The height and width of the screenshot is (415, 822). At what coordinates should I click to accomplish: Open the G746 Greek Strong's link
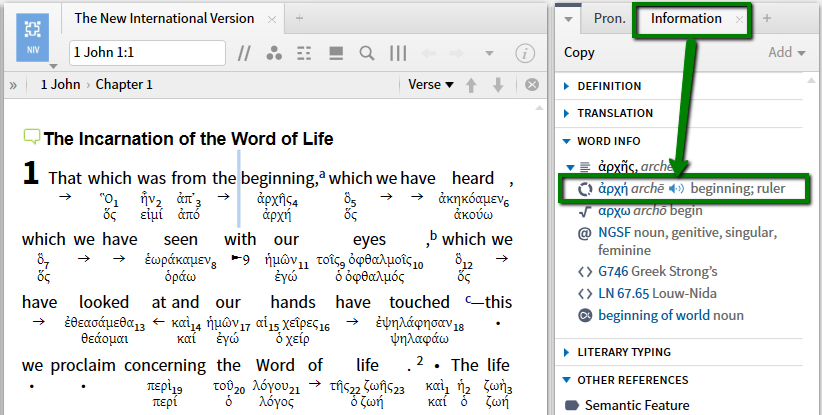[613, 271]
